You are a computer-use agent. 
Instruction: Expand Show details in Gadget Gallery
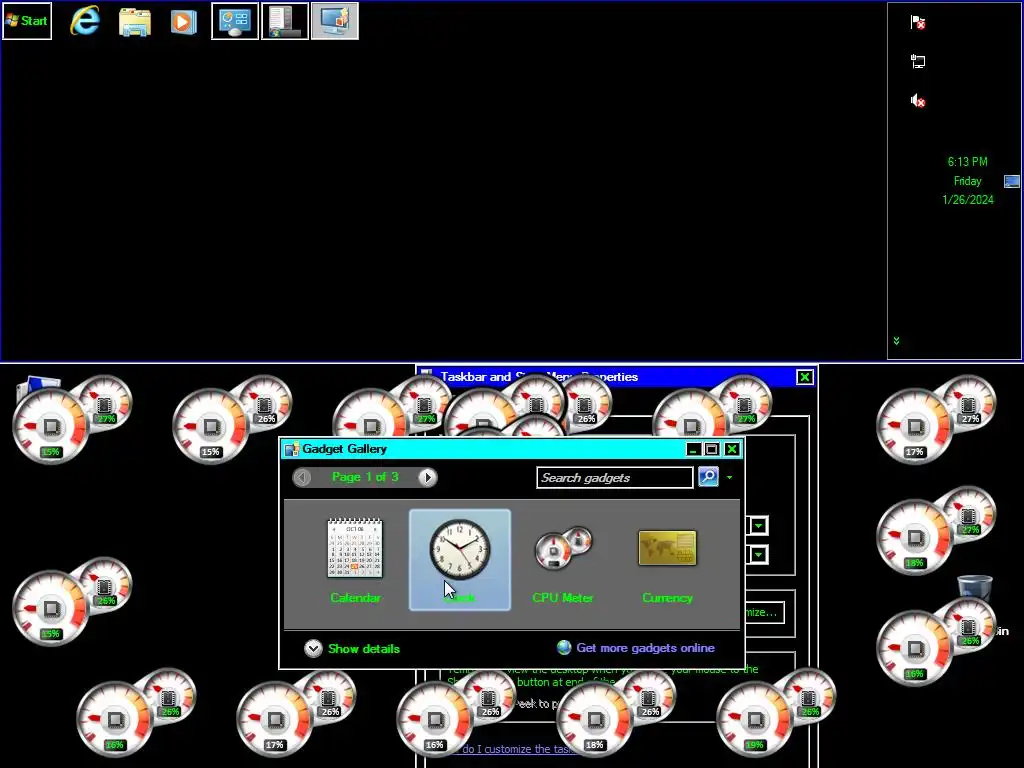coord(352,648)
